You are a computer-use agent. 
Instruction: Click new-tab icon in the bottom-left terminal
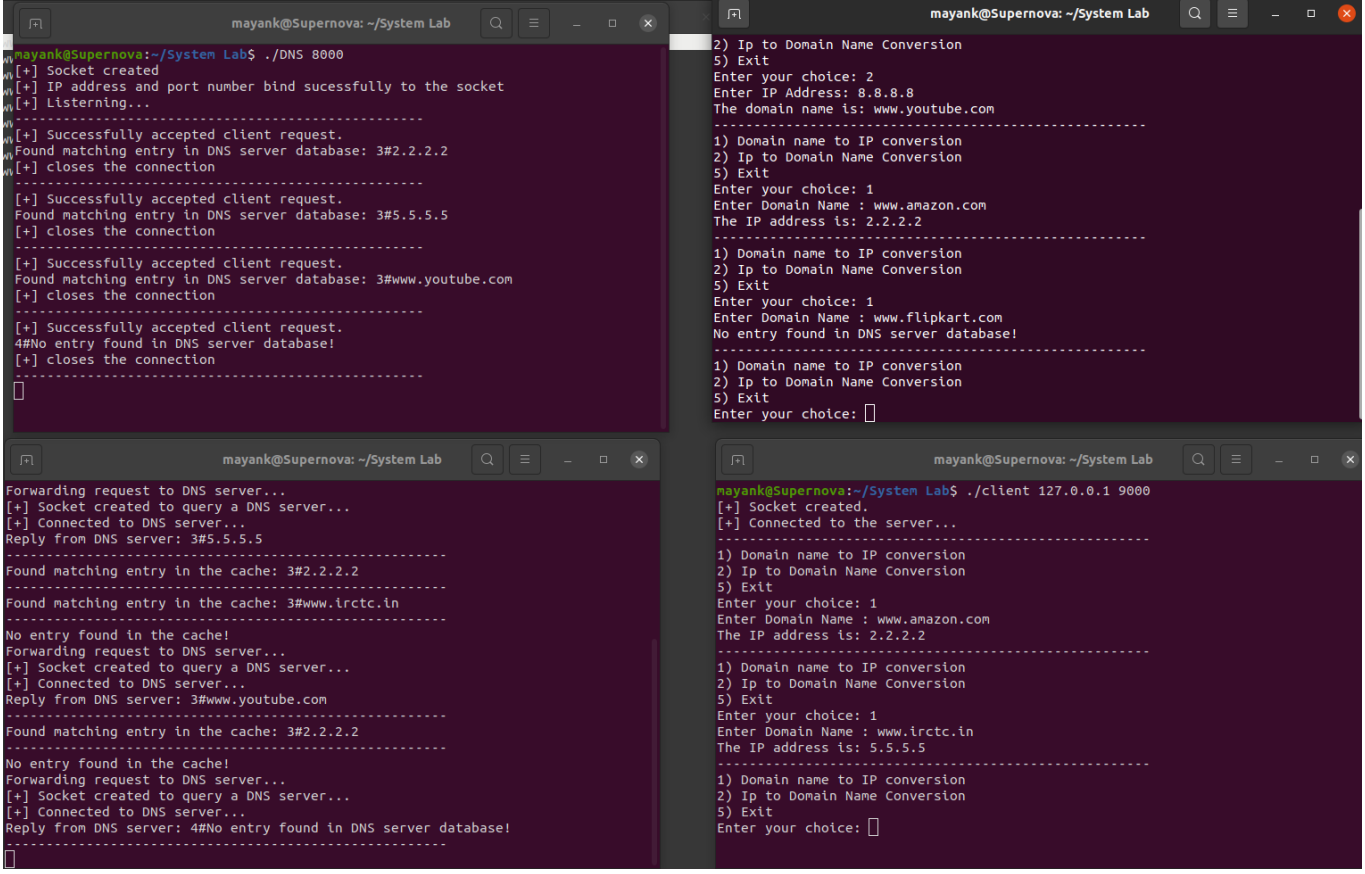pos(25,459)
